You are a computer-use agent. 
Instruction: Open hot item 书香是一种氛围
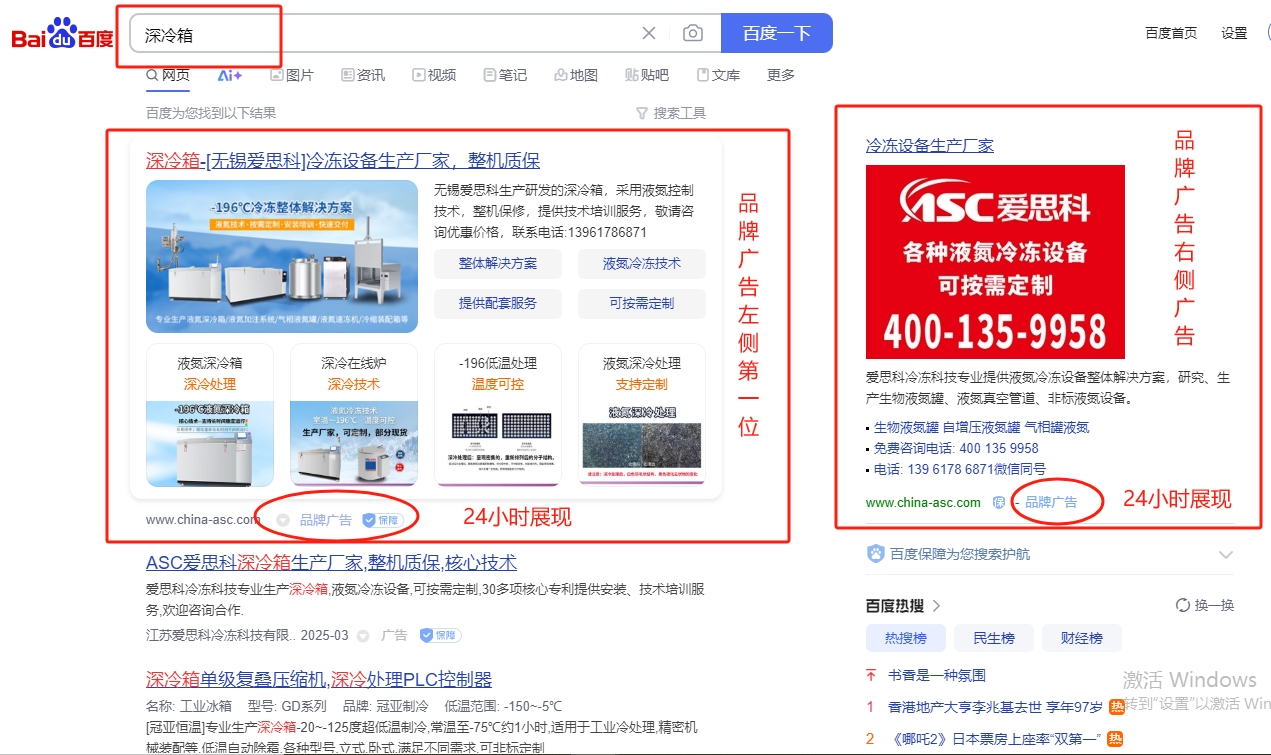click(937, 675)
